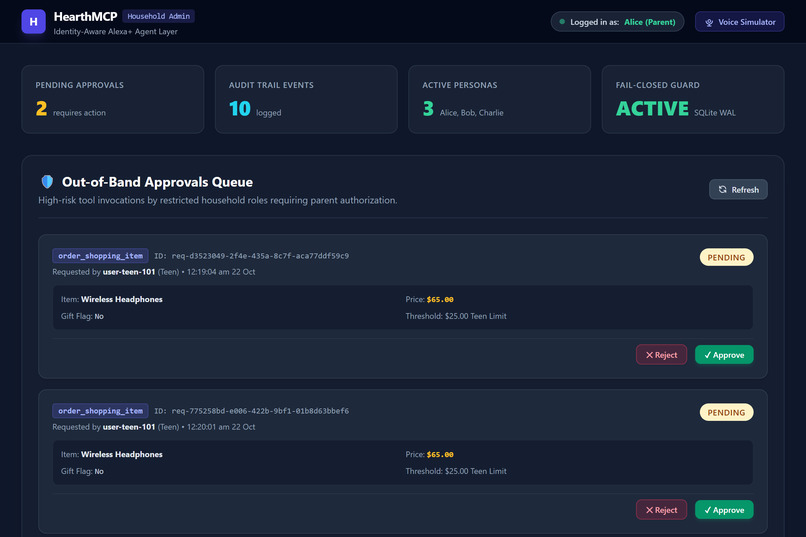Reject request req-775258bd for Wireless Headphones
Image resolution: width=806 pixels, height=537 pixels.
(x=661, y=510)
